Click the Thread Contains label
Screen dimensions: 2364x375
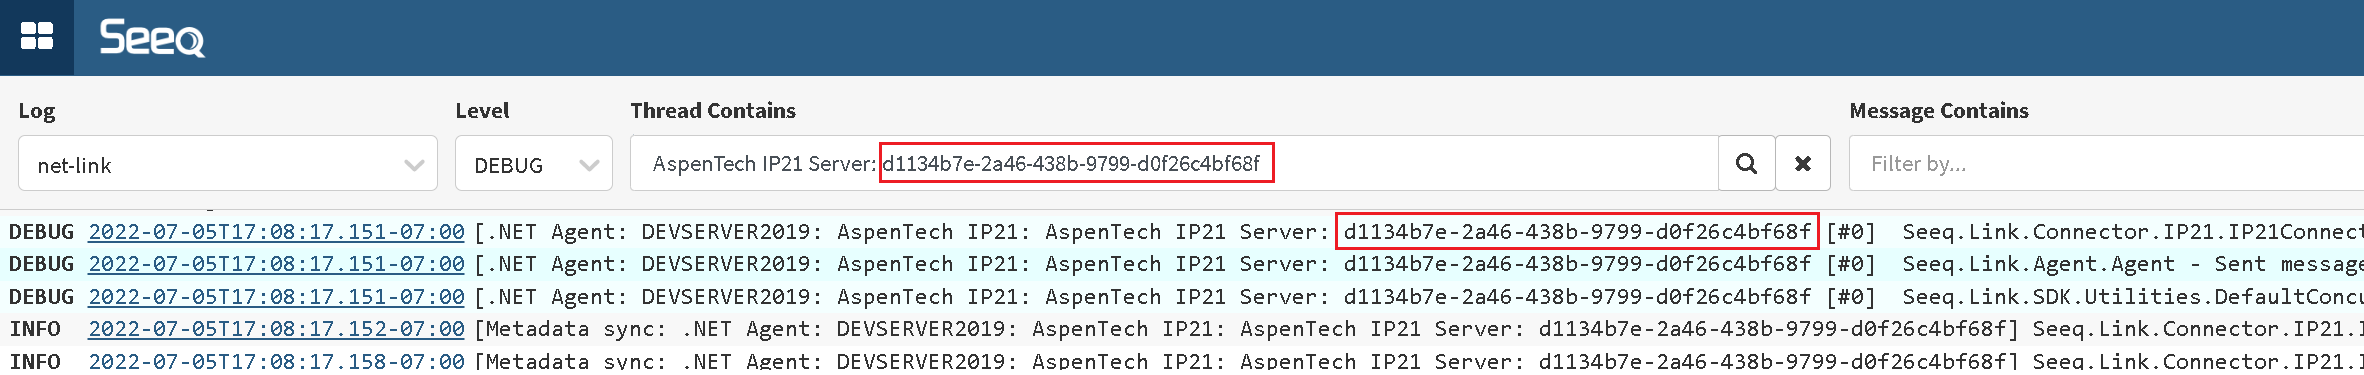tap(713, 110)
